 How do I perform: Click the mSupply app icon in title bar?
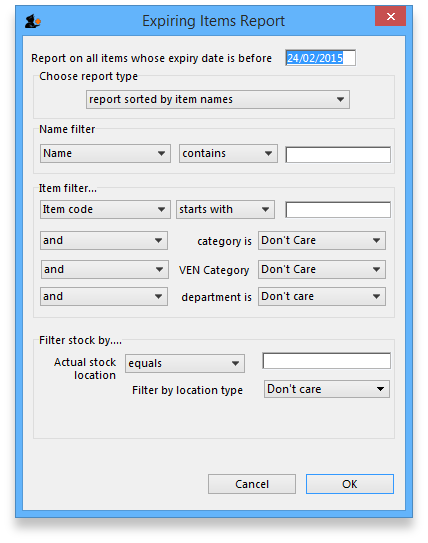pos(33,21)
